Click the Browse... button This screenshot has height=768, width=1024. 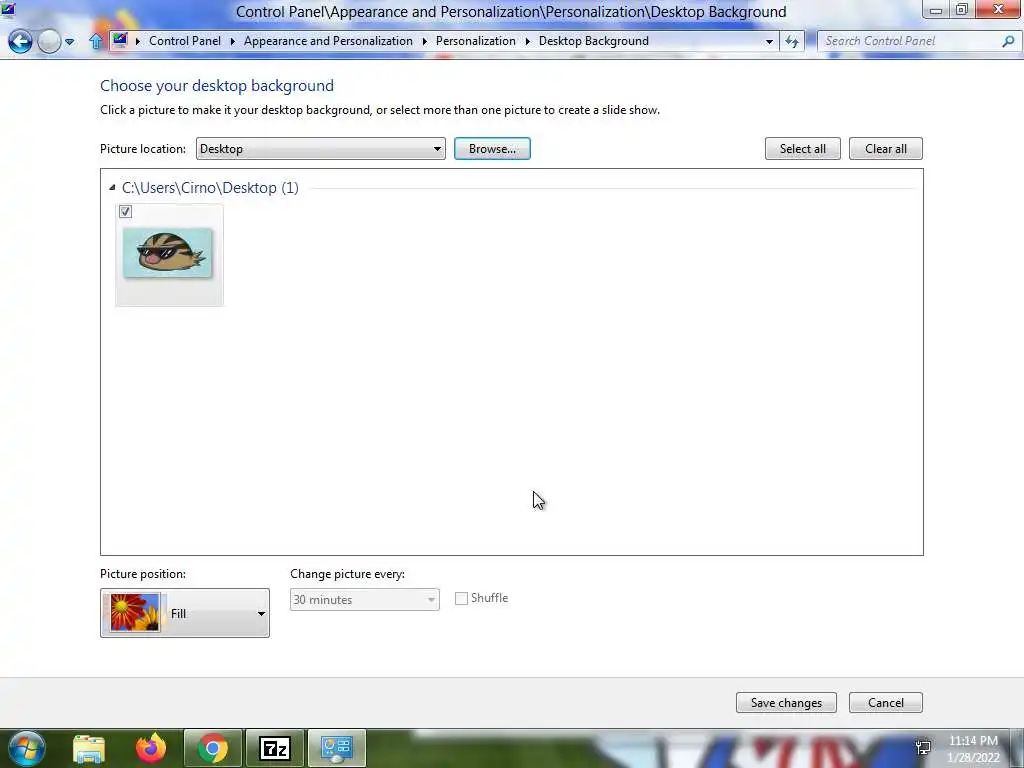(492, 149)
